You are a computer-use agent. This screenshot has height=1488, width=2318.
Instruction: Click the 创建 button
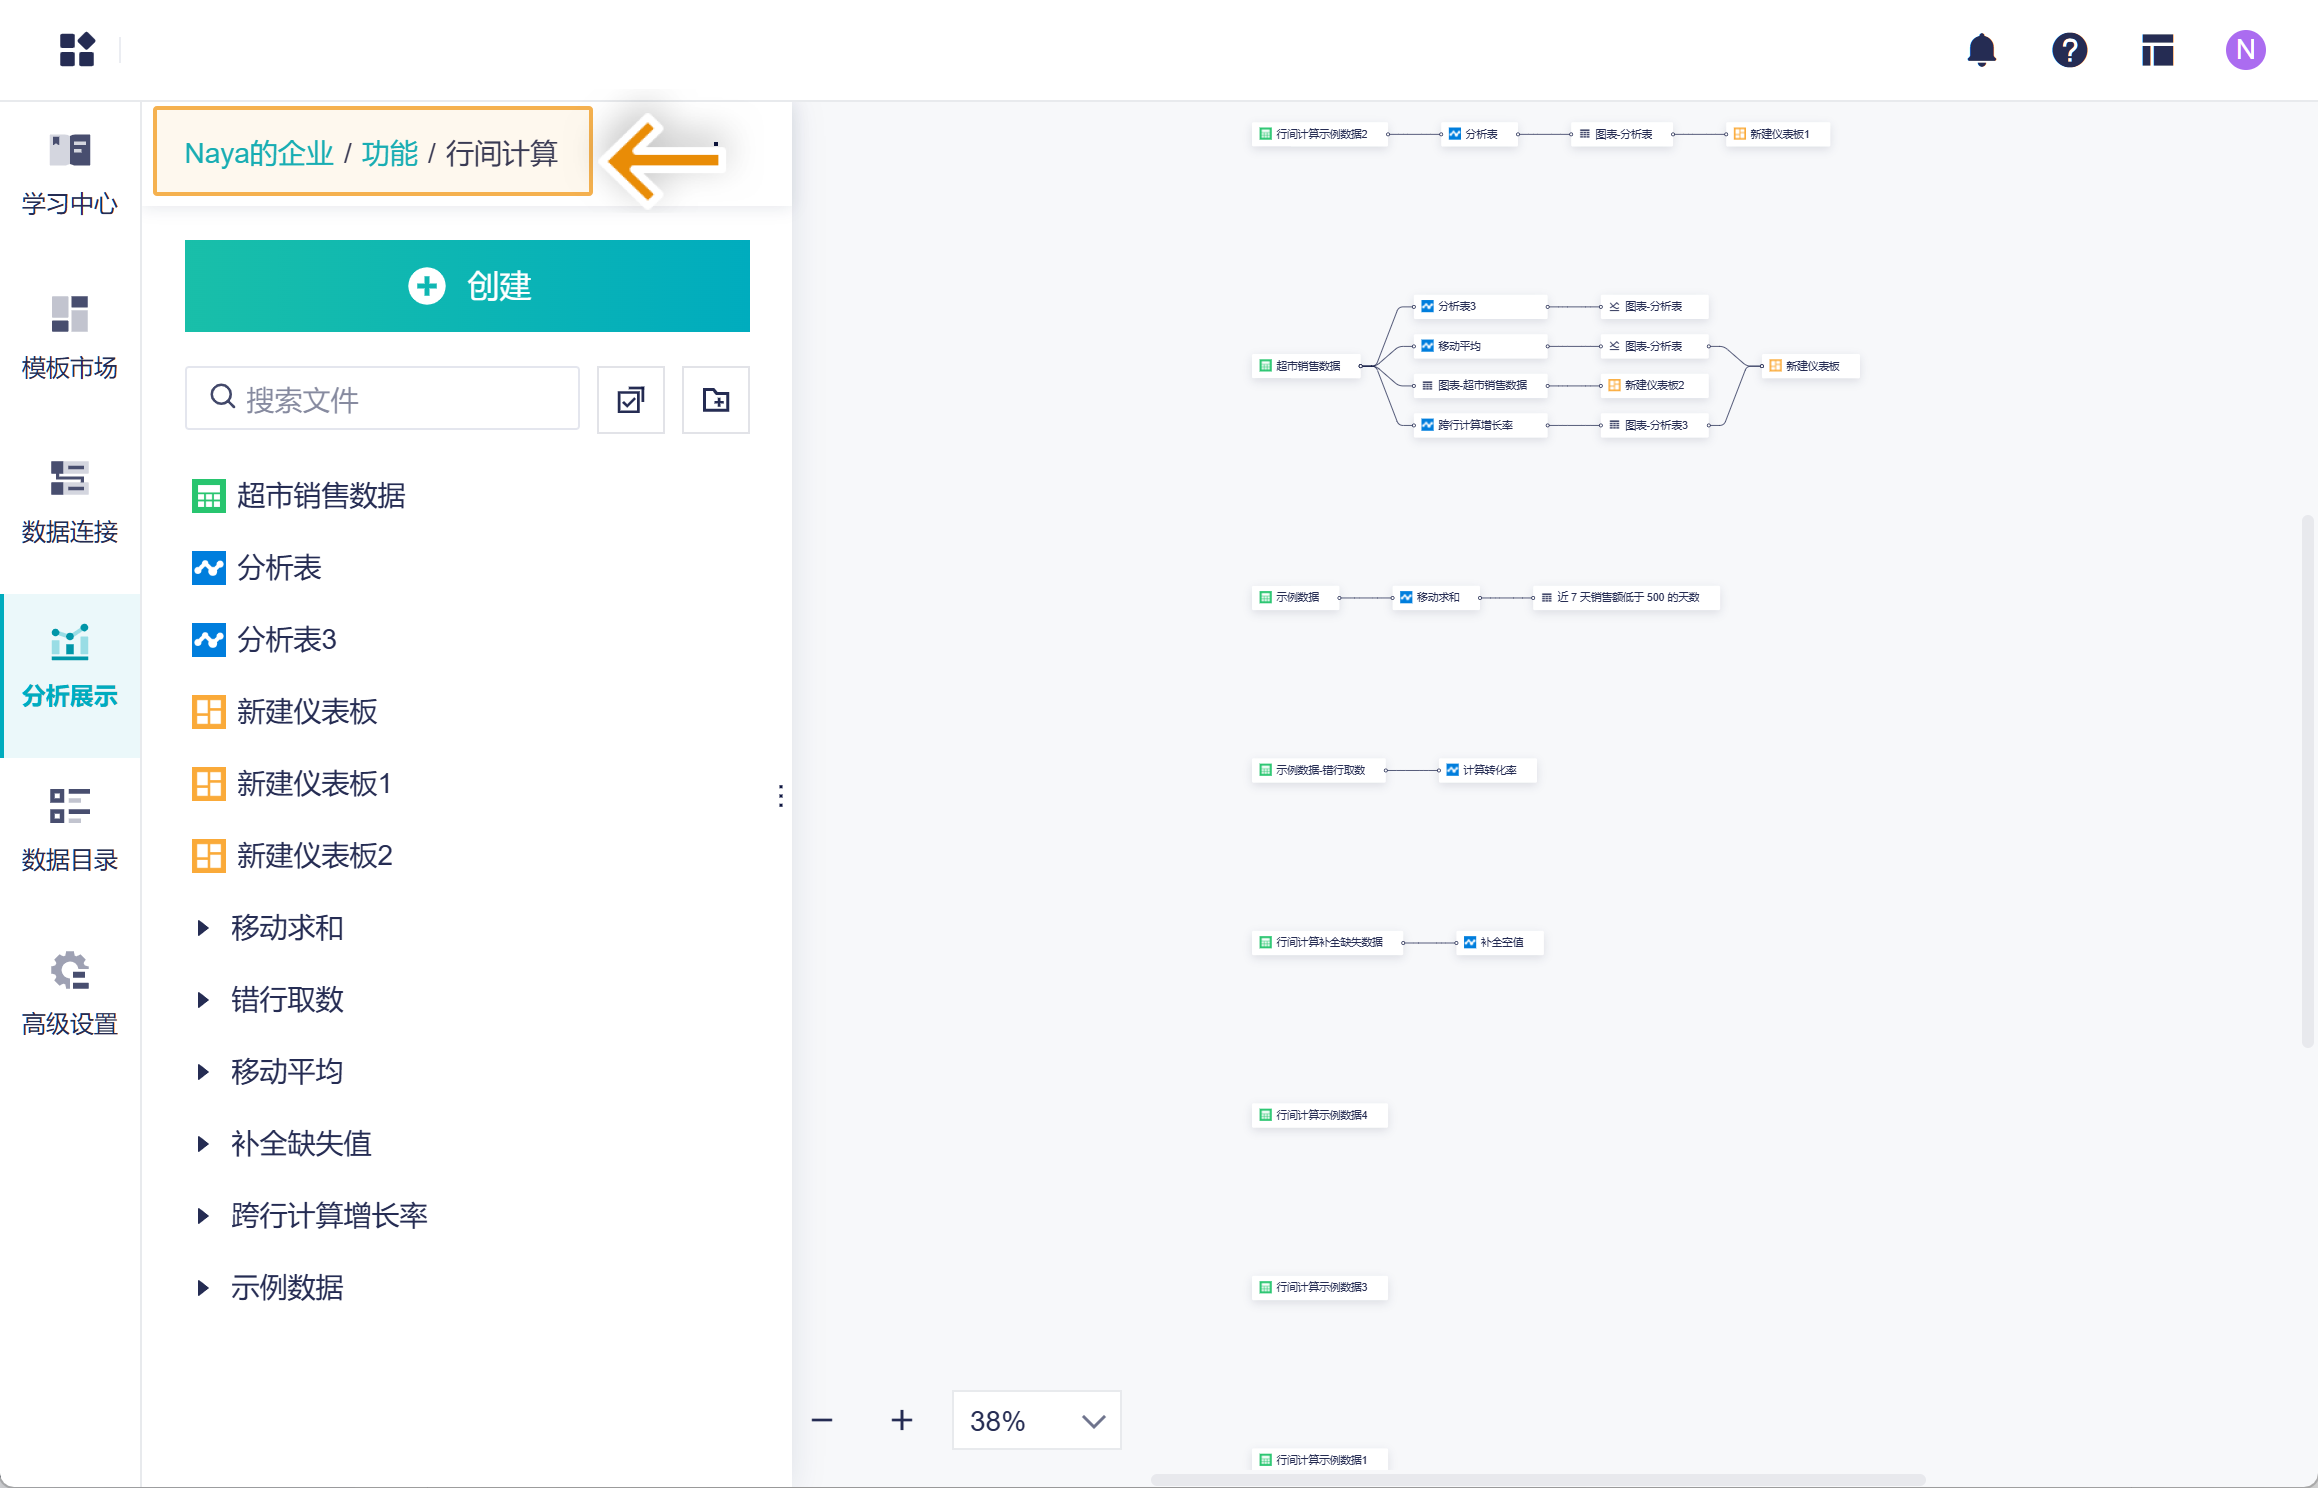coord(467,286)
